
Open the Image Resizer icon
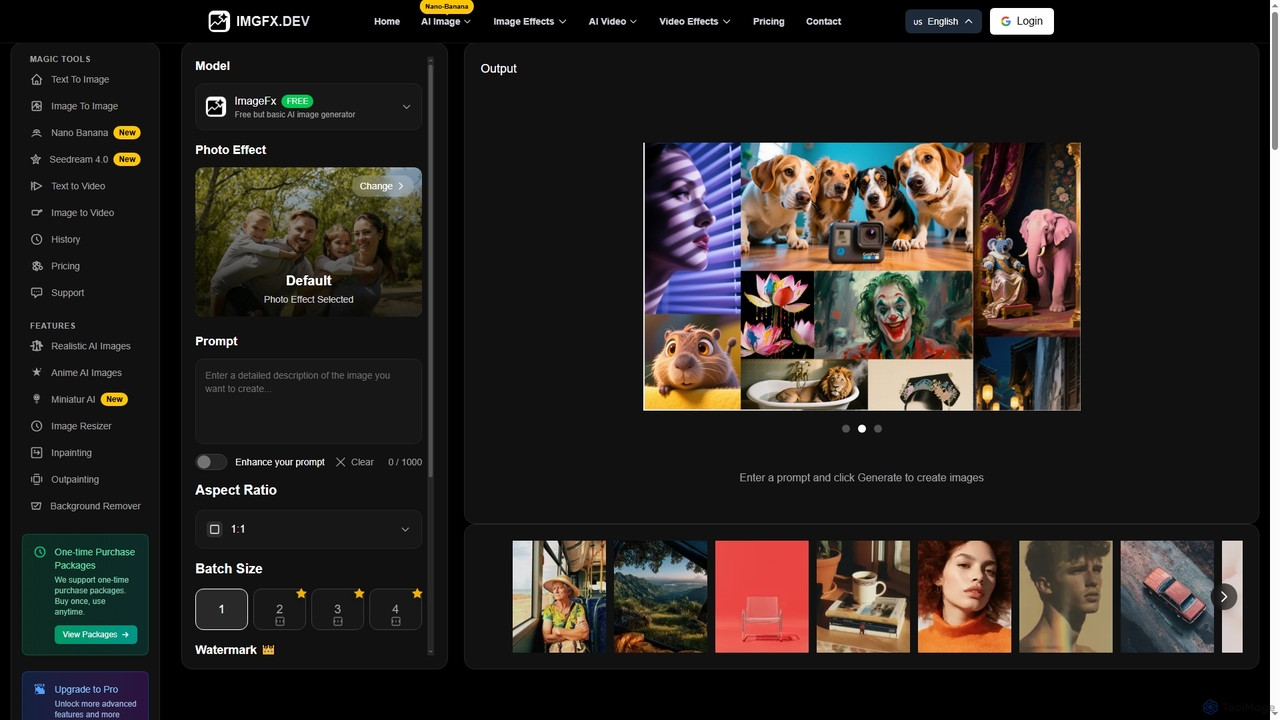coord(37,426)
